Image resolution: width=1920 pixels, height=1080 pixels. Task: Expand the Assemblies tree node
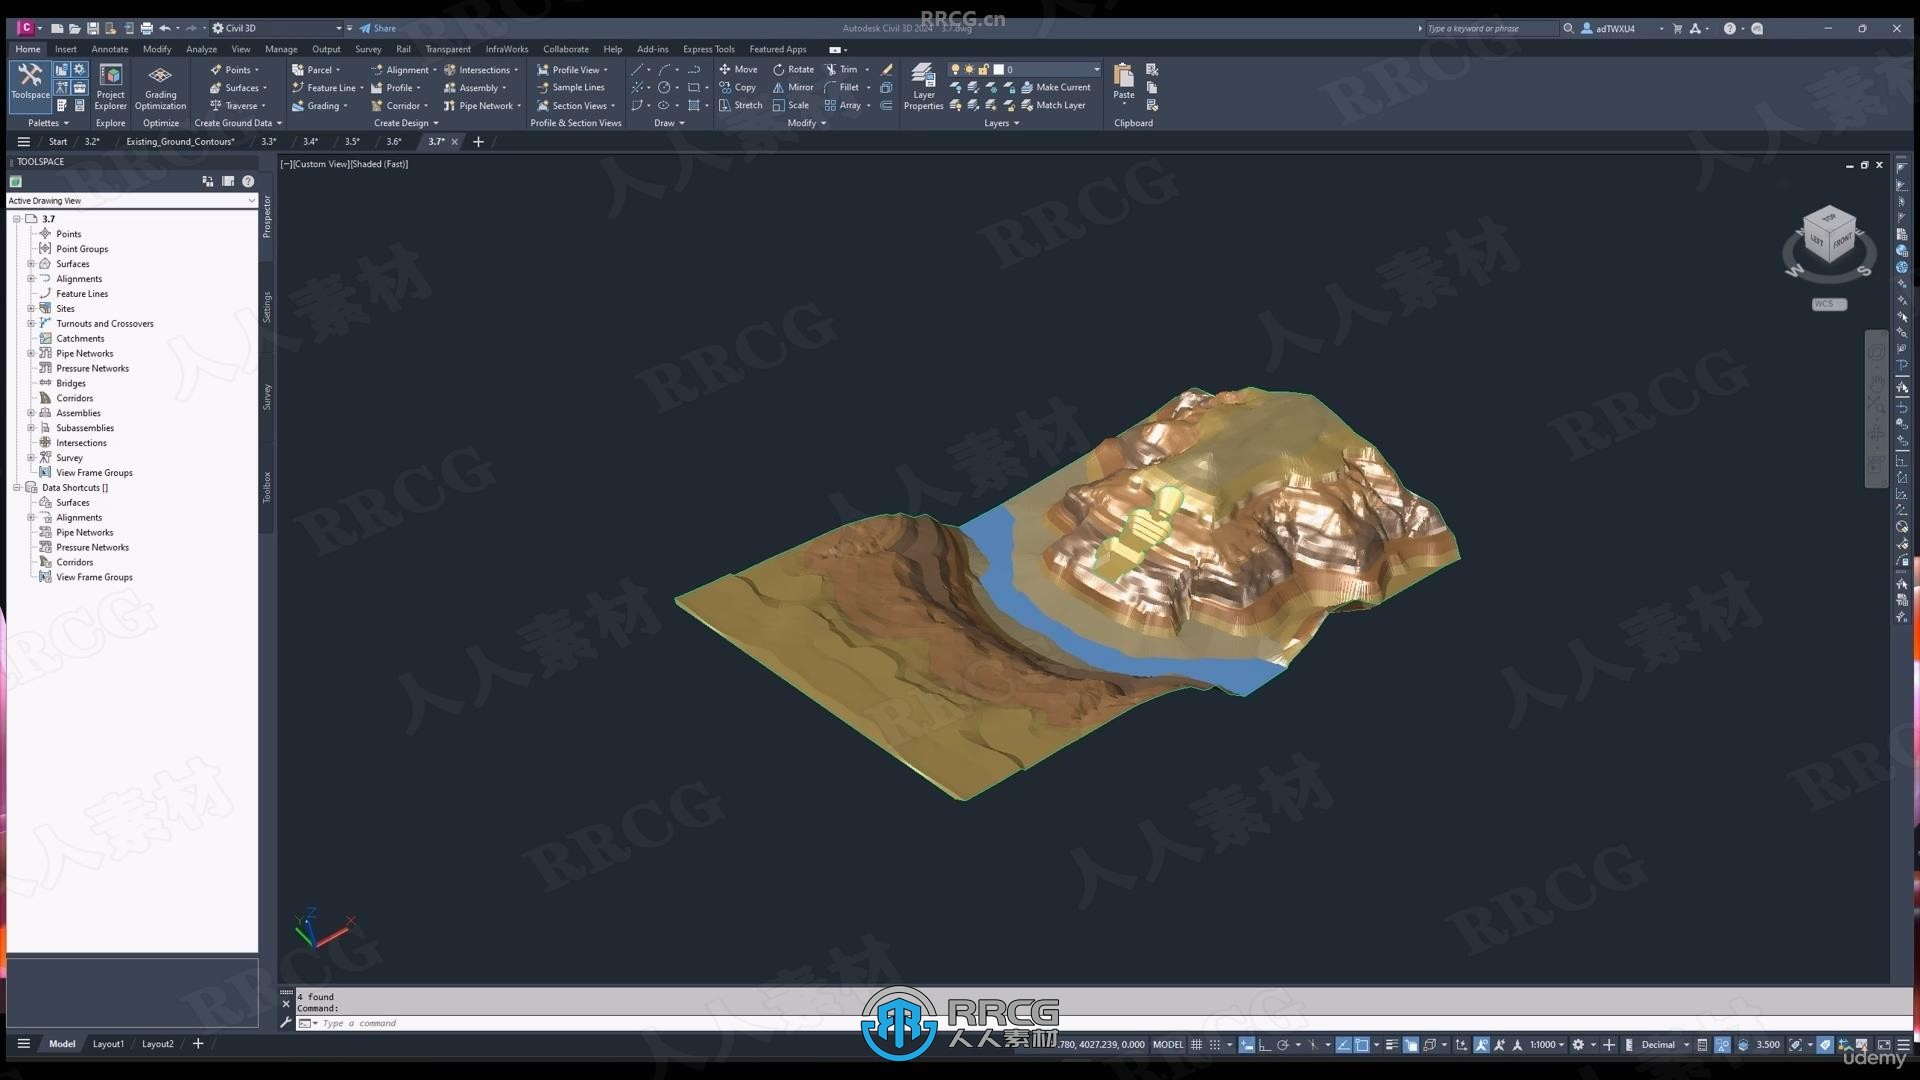tap(31, 413)
